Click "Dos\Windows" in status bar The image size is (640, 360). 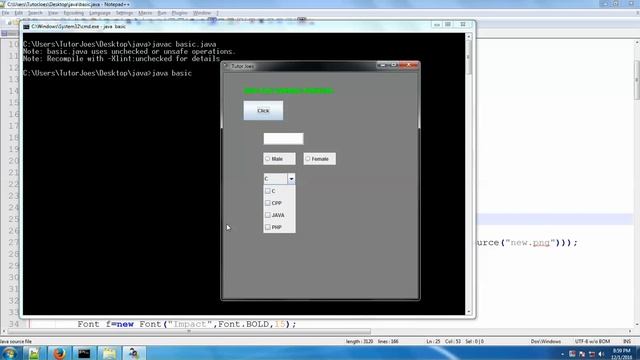coord(546,341)
